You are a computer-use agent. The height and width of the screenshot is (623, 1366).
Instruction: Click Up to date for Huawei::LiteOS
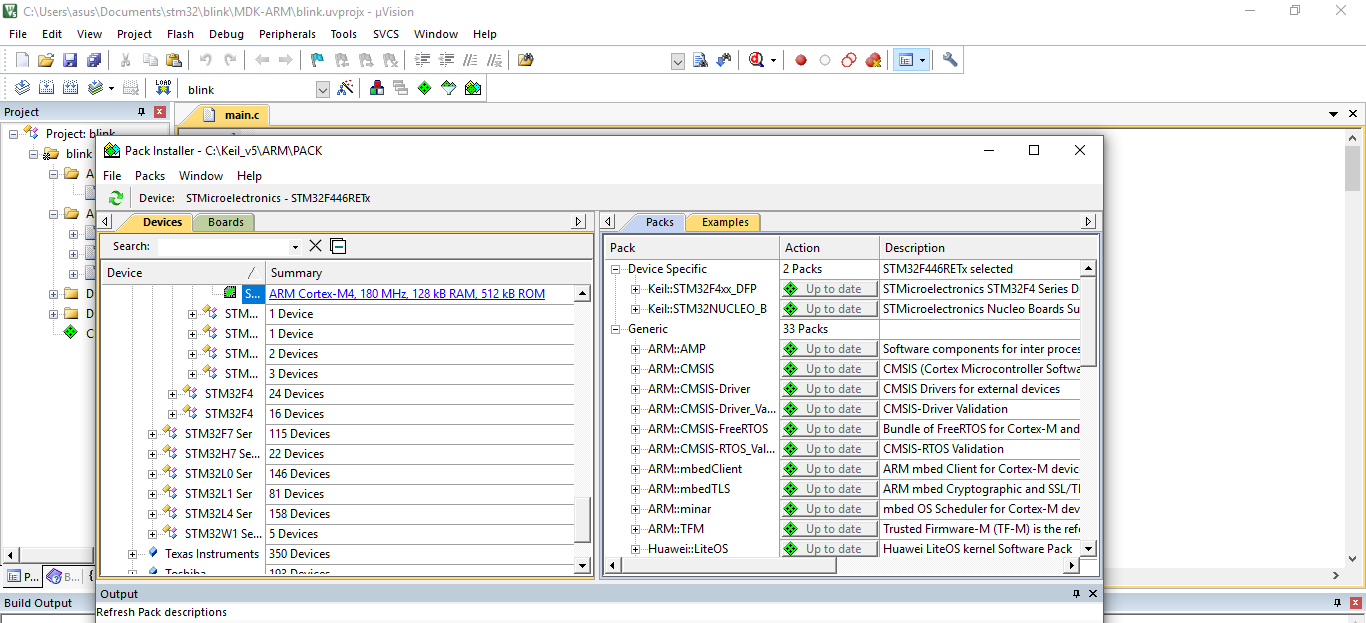pos(829,549)
